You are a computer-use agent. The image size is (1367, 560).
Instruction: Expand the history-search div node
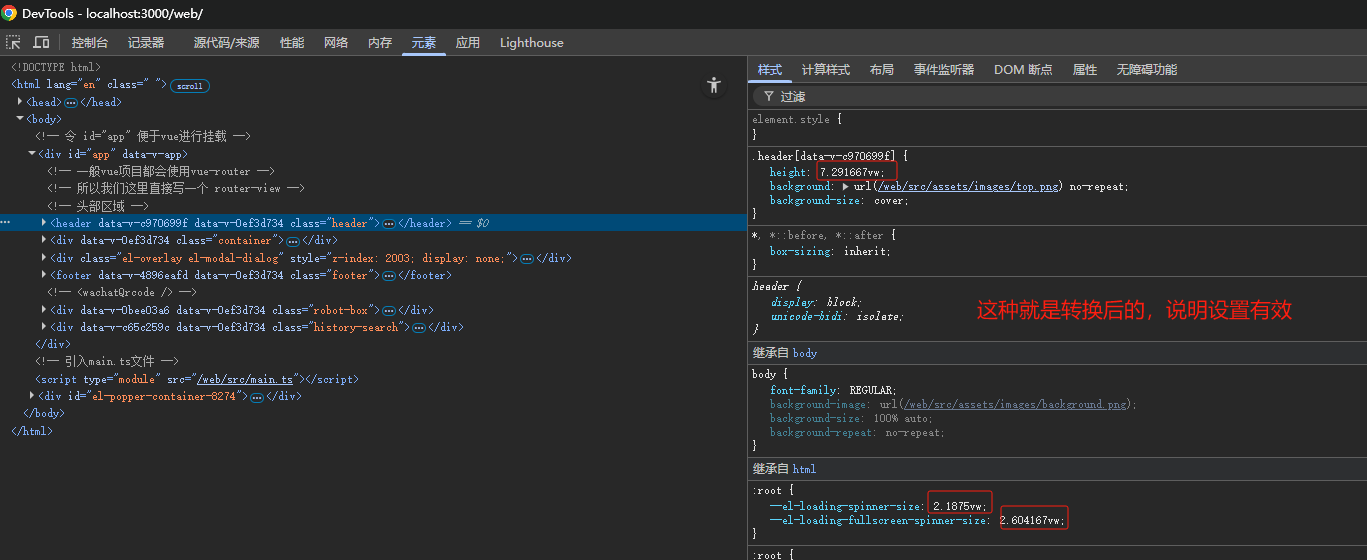[44, 327]
